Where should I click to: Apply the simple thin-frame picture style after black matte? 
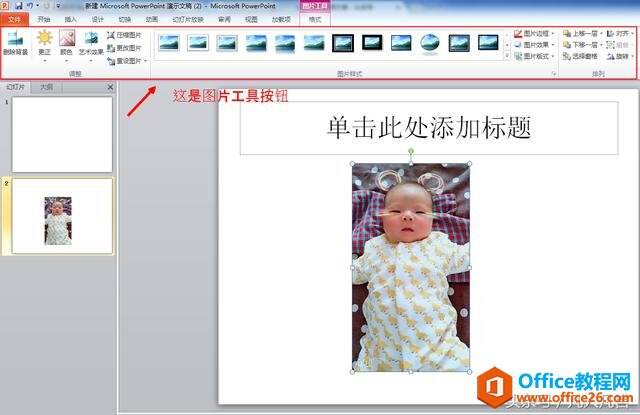click(401, 43)
